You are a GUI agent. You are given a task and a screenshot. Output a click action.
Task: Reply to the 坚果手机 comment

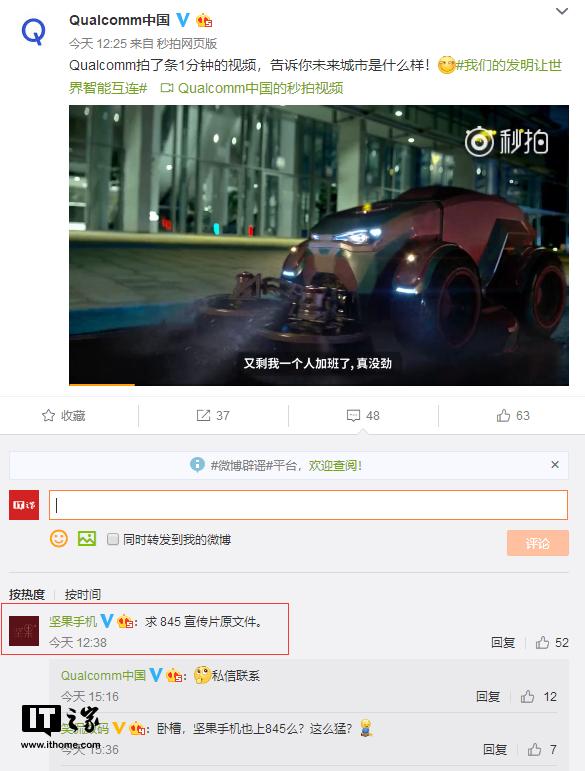503,643
